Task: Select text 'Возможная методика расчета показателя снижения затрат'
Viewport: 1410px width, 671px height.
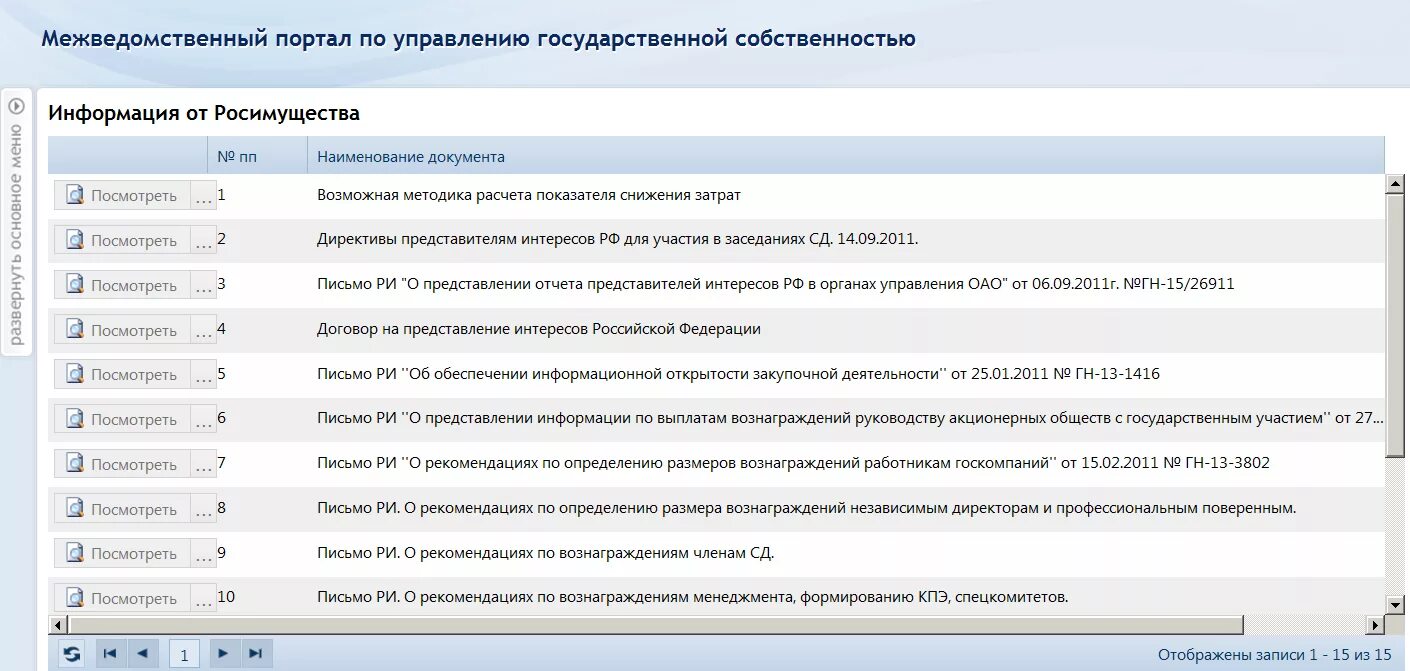Action: click(x=529, y=195)
